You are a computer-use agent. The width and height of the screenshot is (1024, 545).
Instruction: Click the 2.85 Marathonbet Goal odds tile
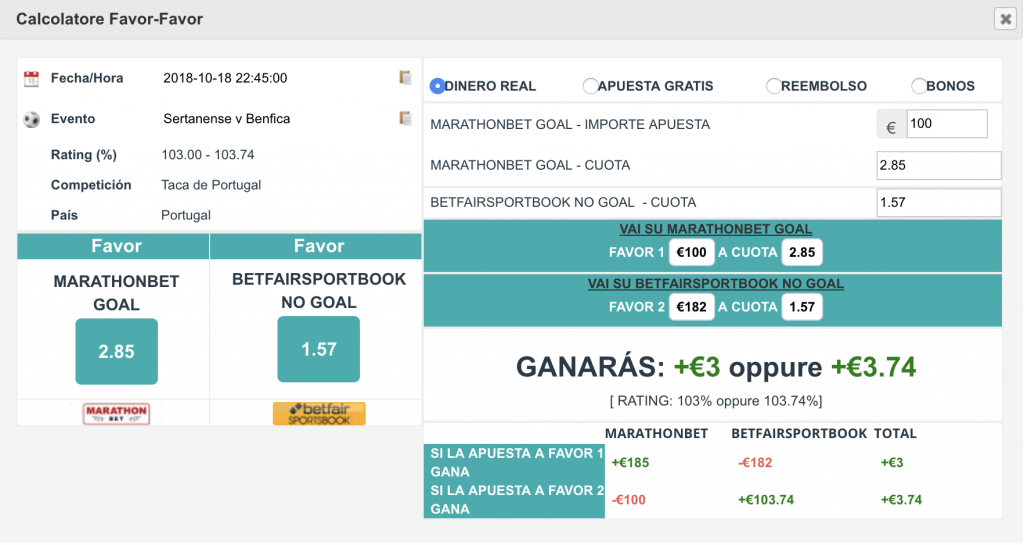pos(116,351)
